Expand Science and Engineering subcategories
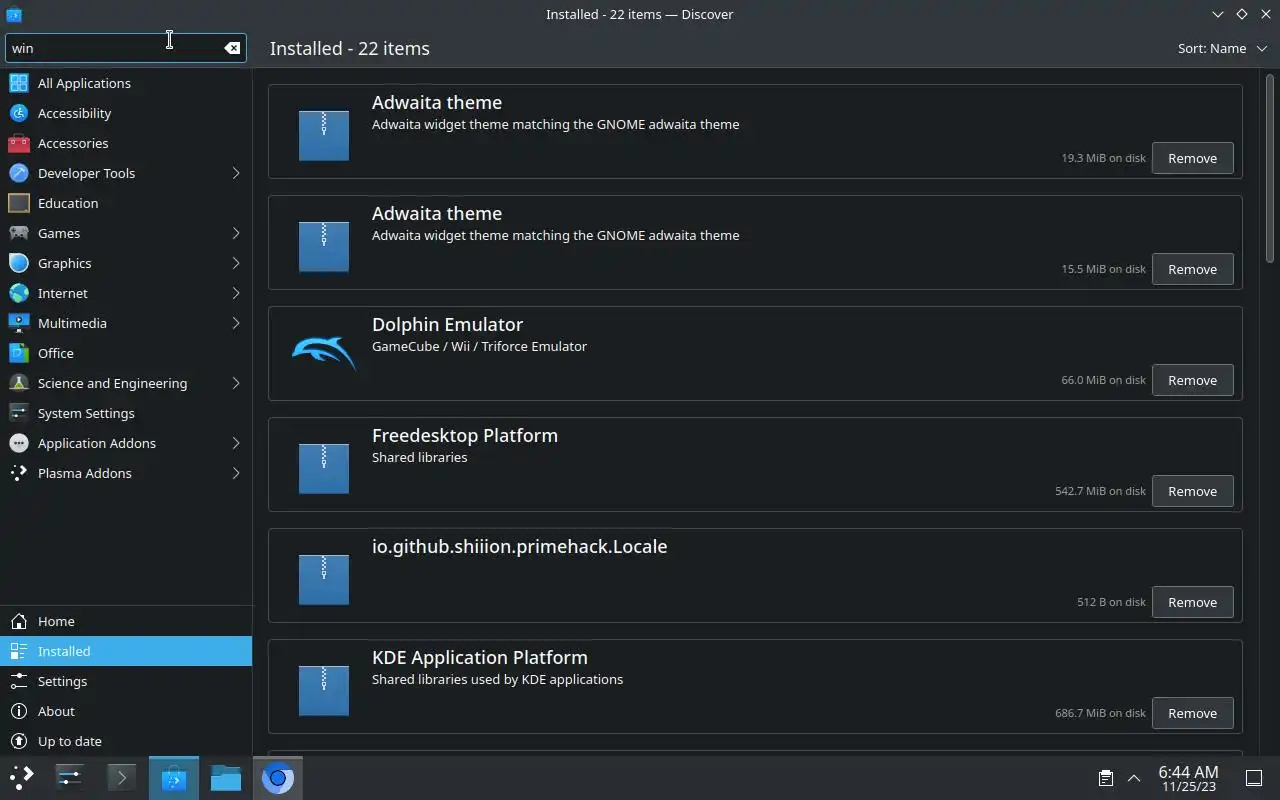This screenshot has height=800, width=1280. point(236,383)
